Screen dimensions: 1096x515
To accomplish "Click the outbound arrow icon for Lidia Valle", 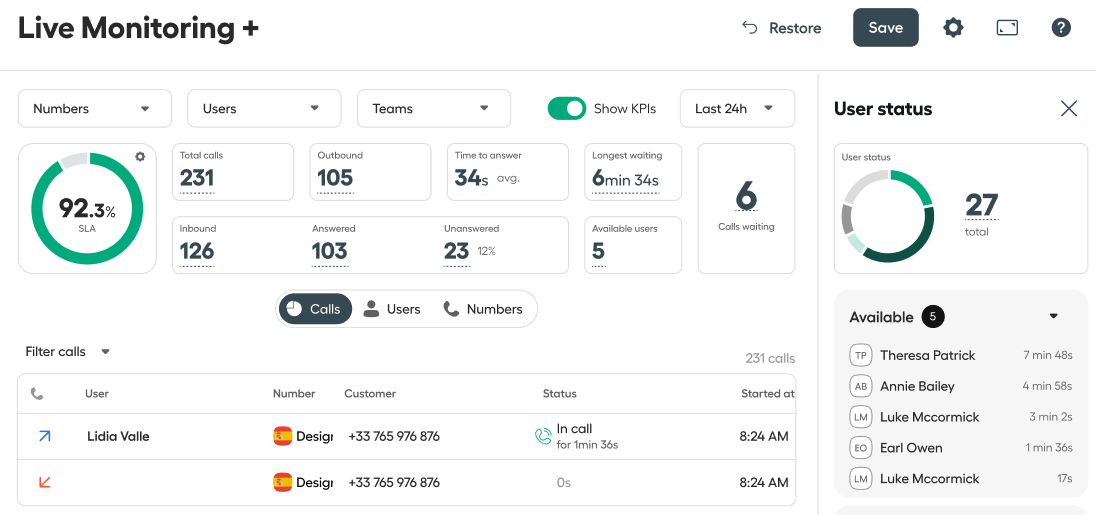I will coord(45,436).
